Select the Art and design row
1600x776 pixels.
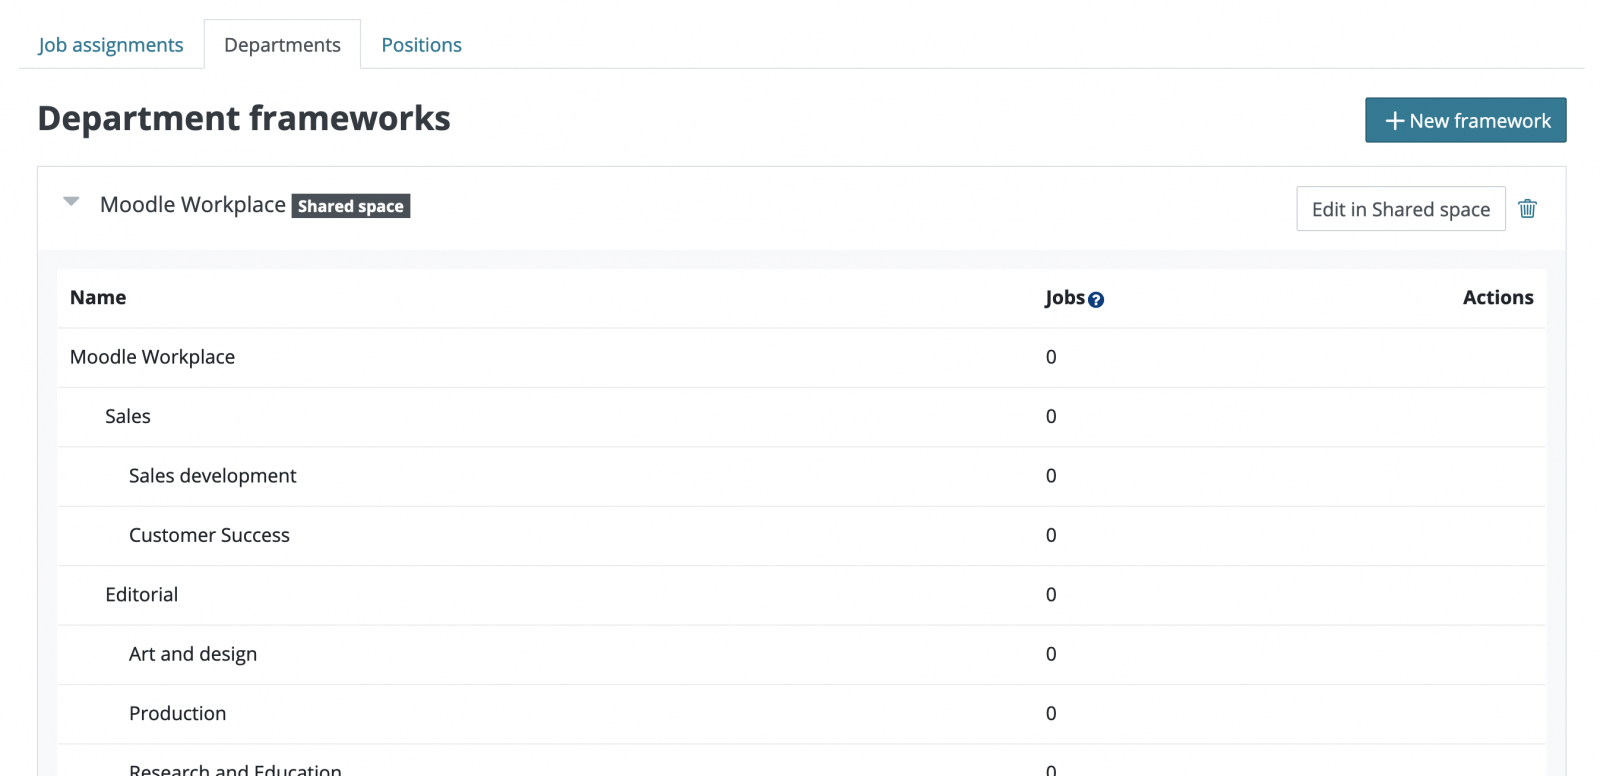tap(801, 654)
